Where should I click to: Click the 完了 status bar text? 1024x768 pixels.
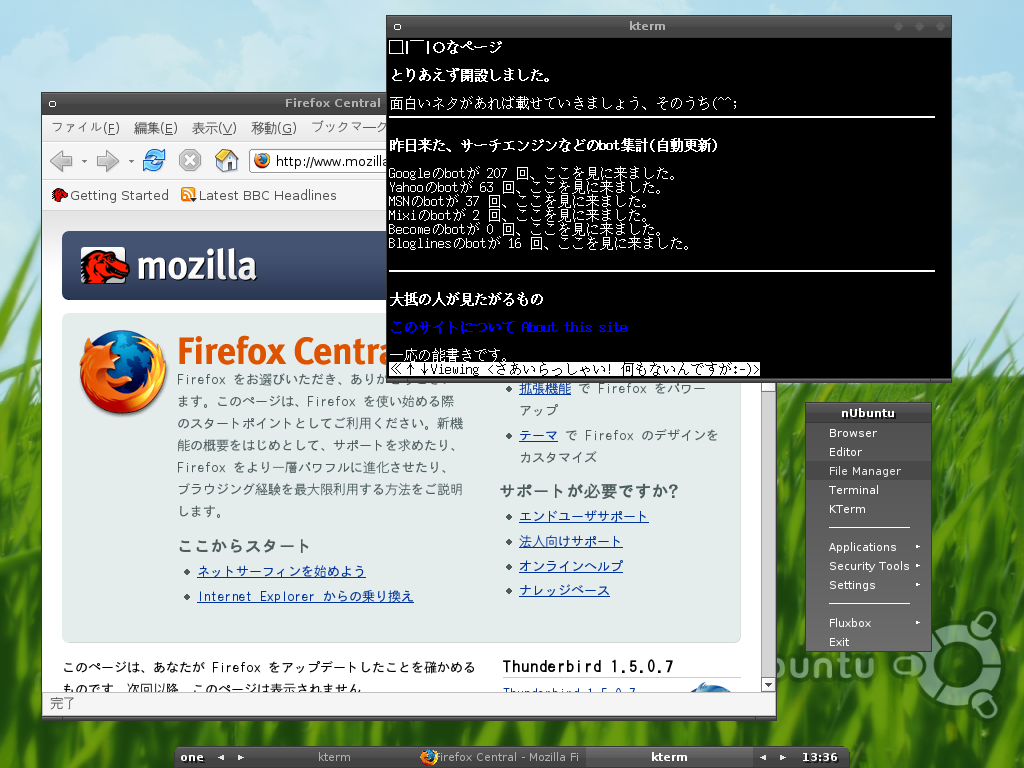click(62, 703)
